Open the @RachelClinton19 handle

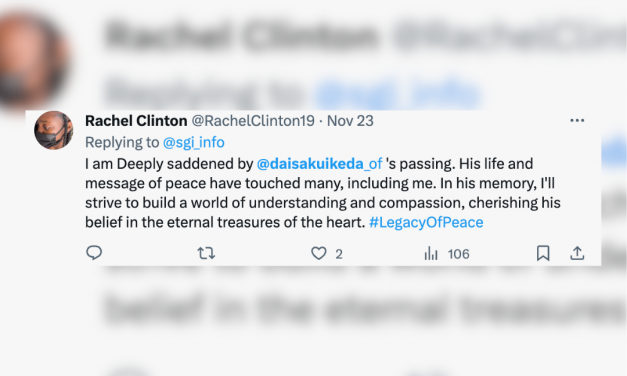click(253, 121)
